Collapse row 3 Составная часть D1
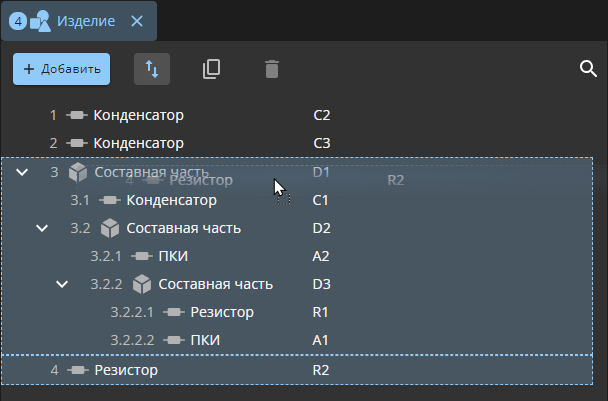 tap(22, 172)
